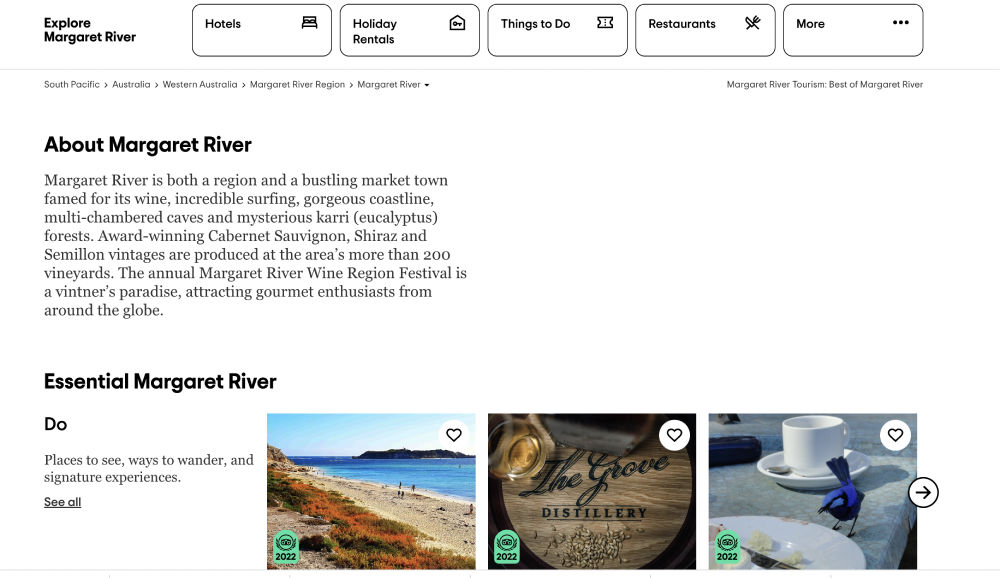Click the three dots More icon
1000x578 pixels.
tap(901, 22)
